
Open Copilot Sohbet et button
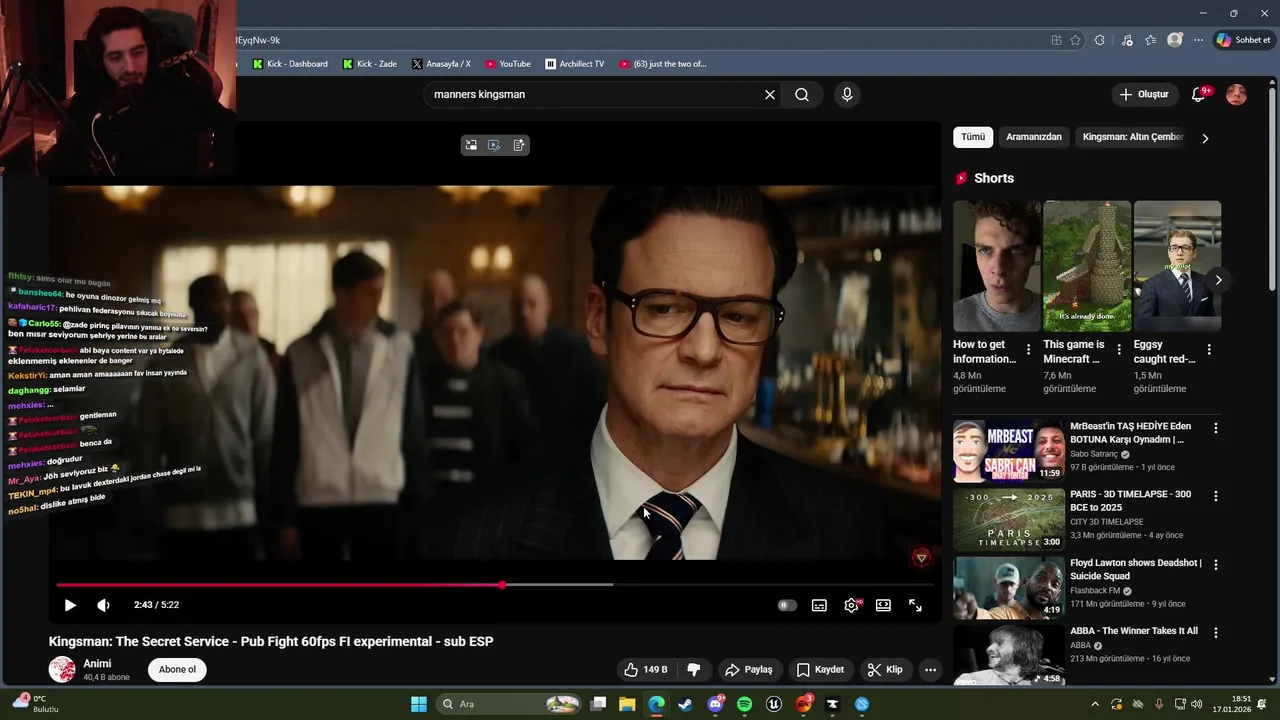pyautogui.click(x=1243, y=40)
